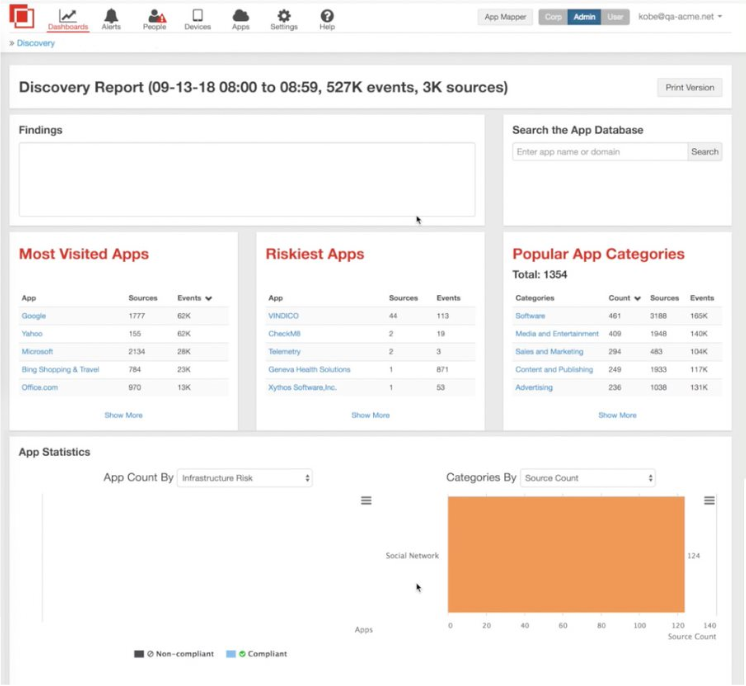This screenshot has height=686, width=746.
Task: Switch to the User role
Action: coord(615,17)
